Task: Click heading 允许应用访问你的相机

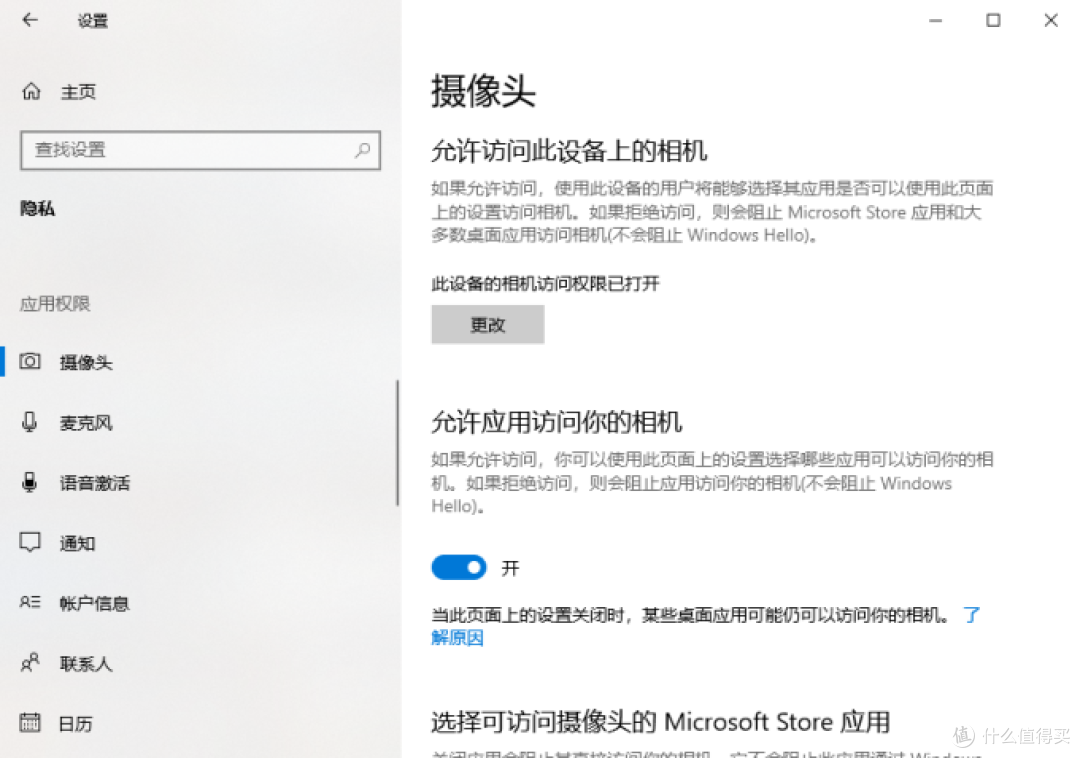Action: pos(557,421)
